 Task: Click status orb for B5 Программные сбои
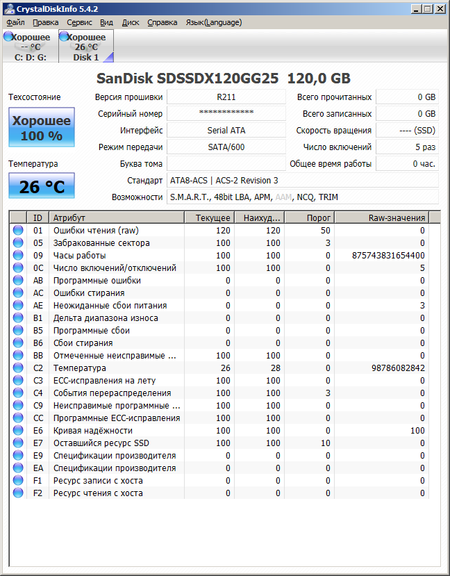click(x=18, y=330)
